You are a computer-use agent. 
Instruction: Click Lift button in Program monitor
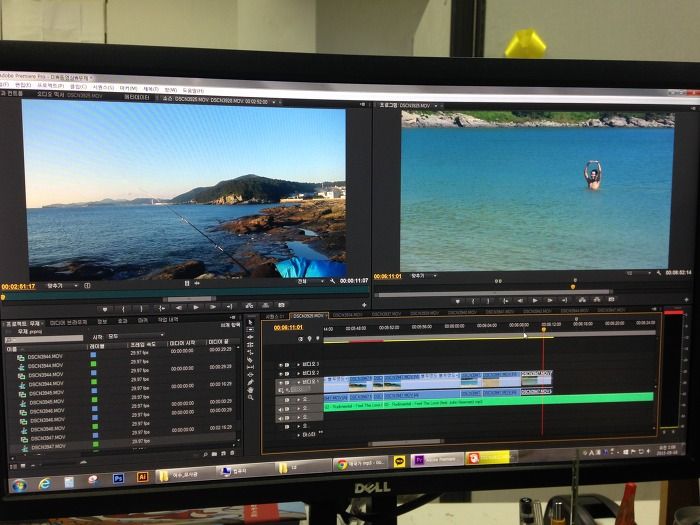(x=582, y=300)
